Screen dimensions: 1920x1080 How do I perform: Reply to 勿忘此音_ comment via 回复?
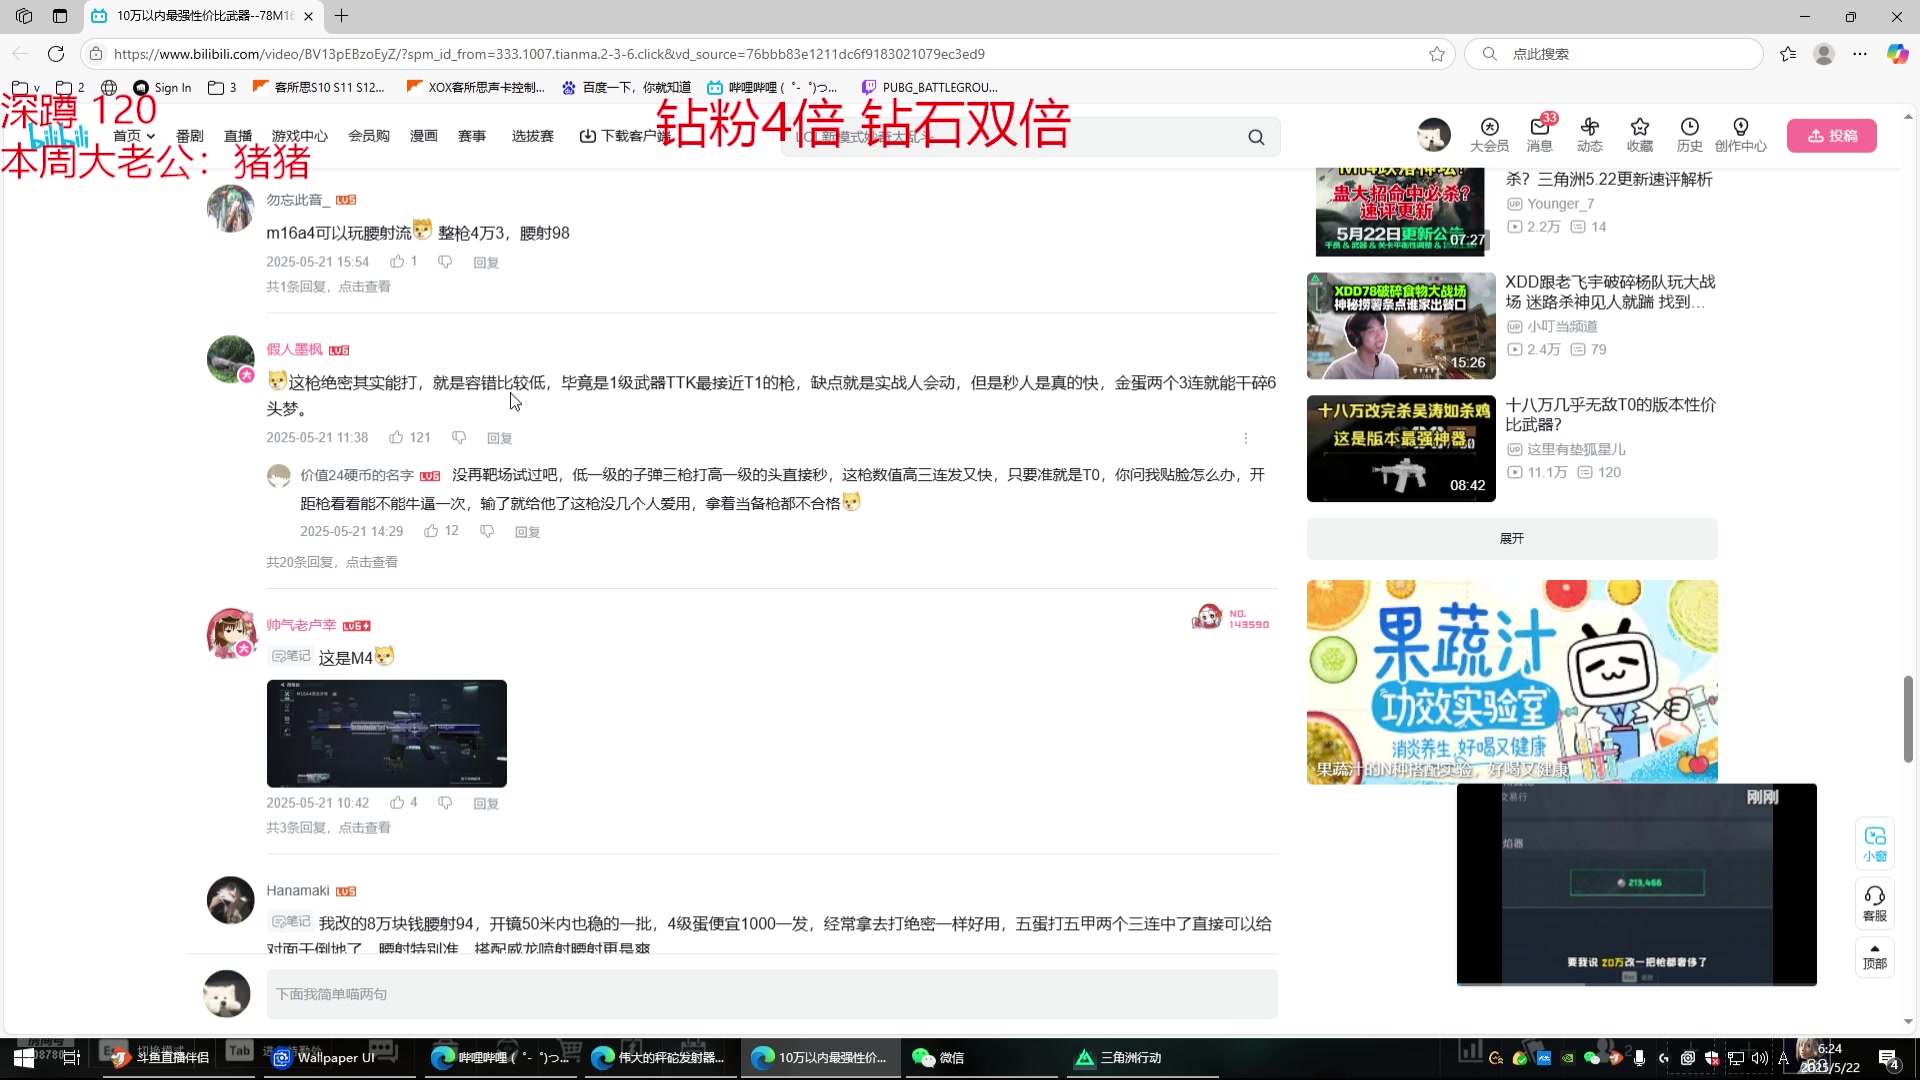486,263
